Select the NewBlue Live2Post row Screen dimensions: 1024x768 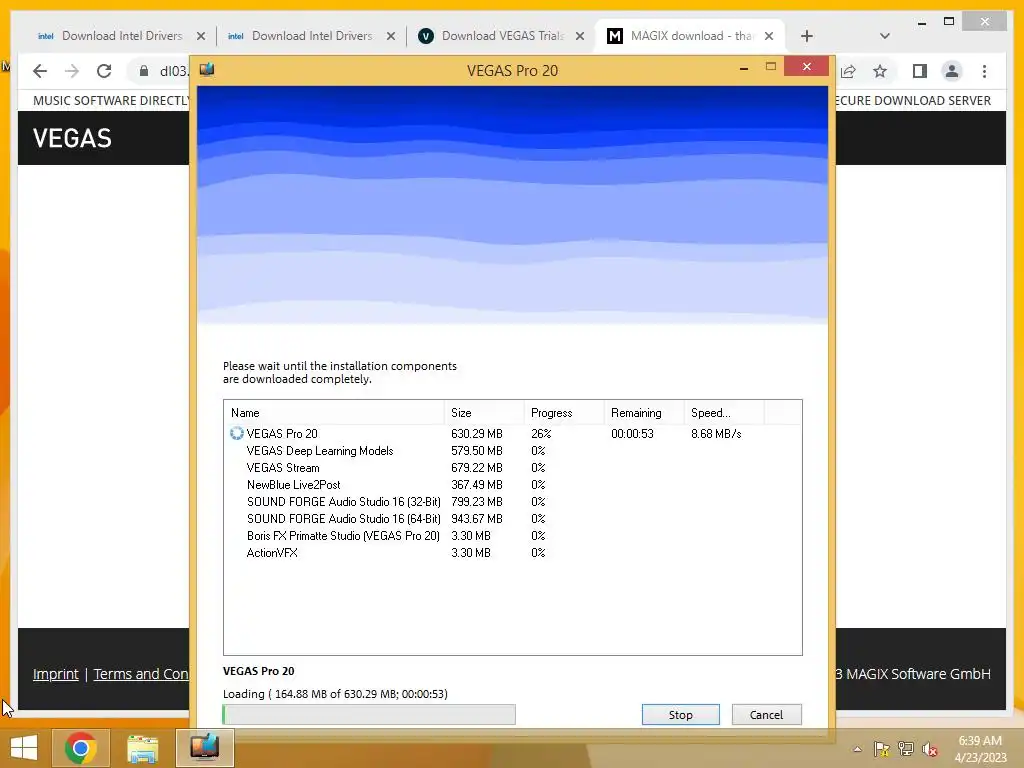pos(513,485)
